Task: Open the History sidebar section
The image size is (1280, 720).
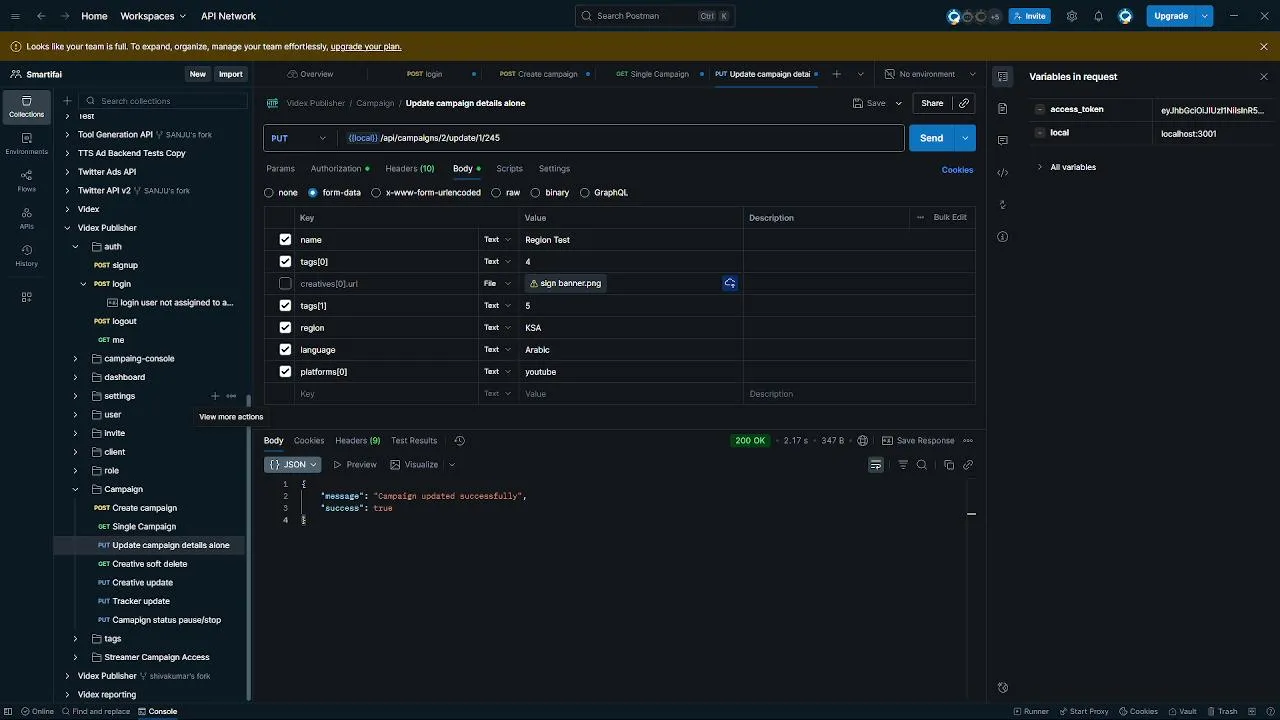Action: coord(26,255)
